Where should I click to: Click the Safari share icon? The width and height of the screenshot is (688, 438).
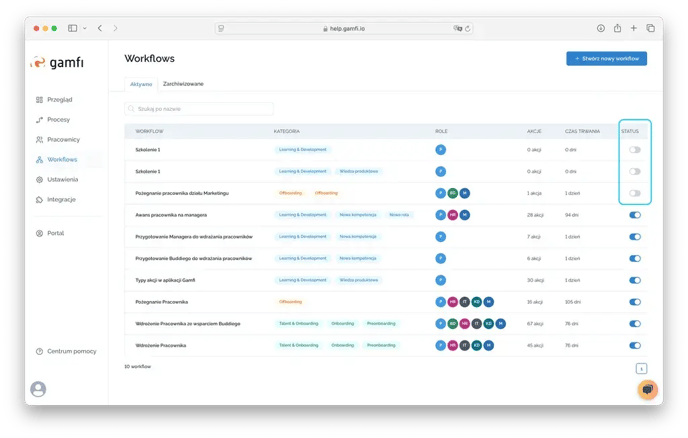pos(617,28)
